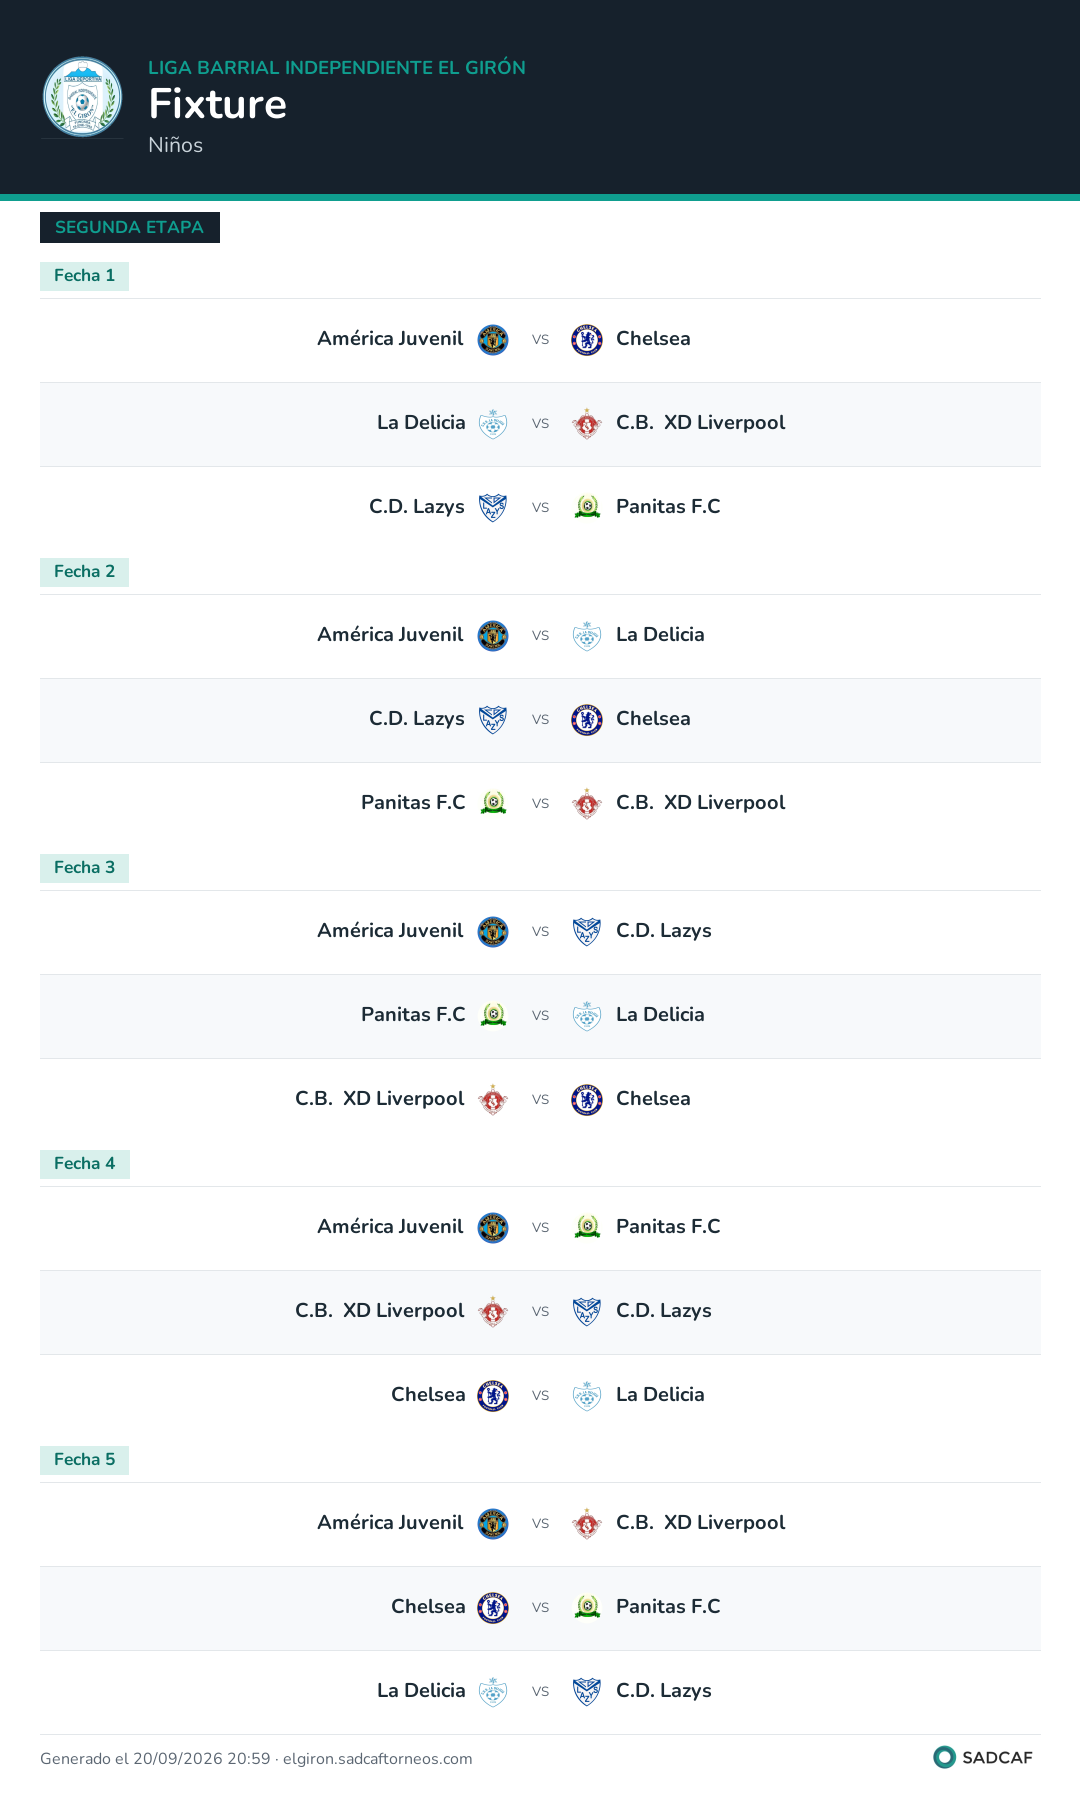Click La Delicia crest in Fecha 5

point(493,1692)
